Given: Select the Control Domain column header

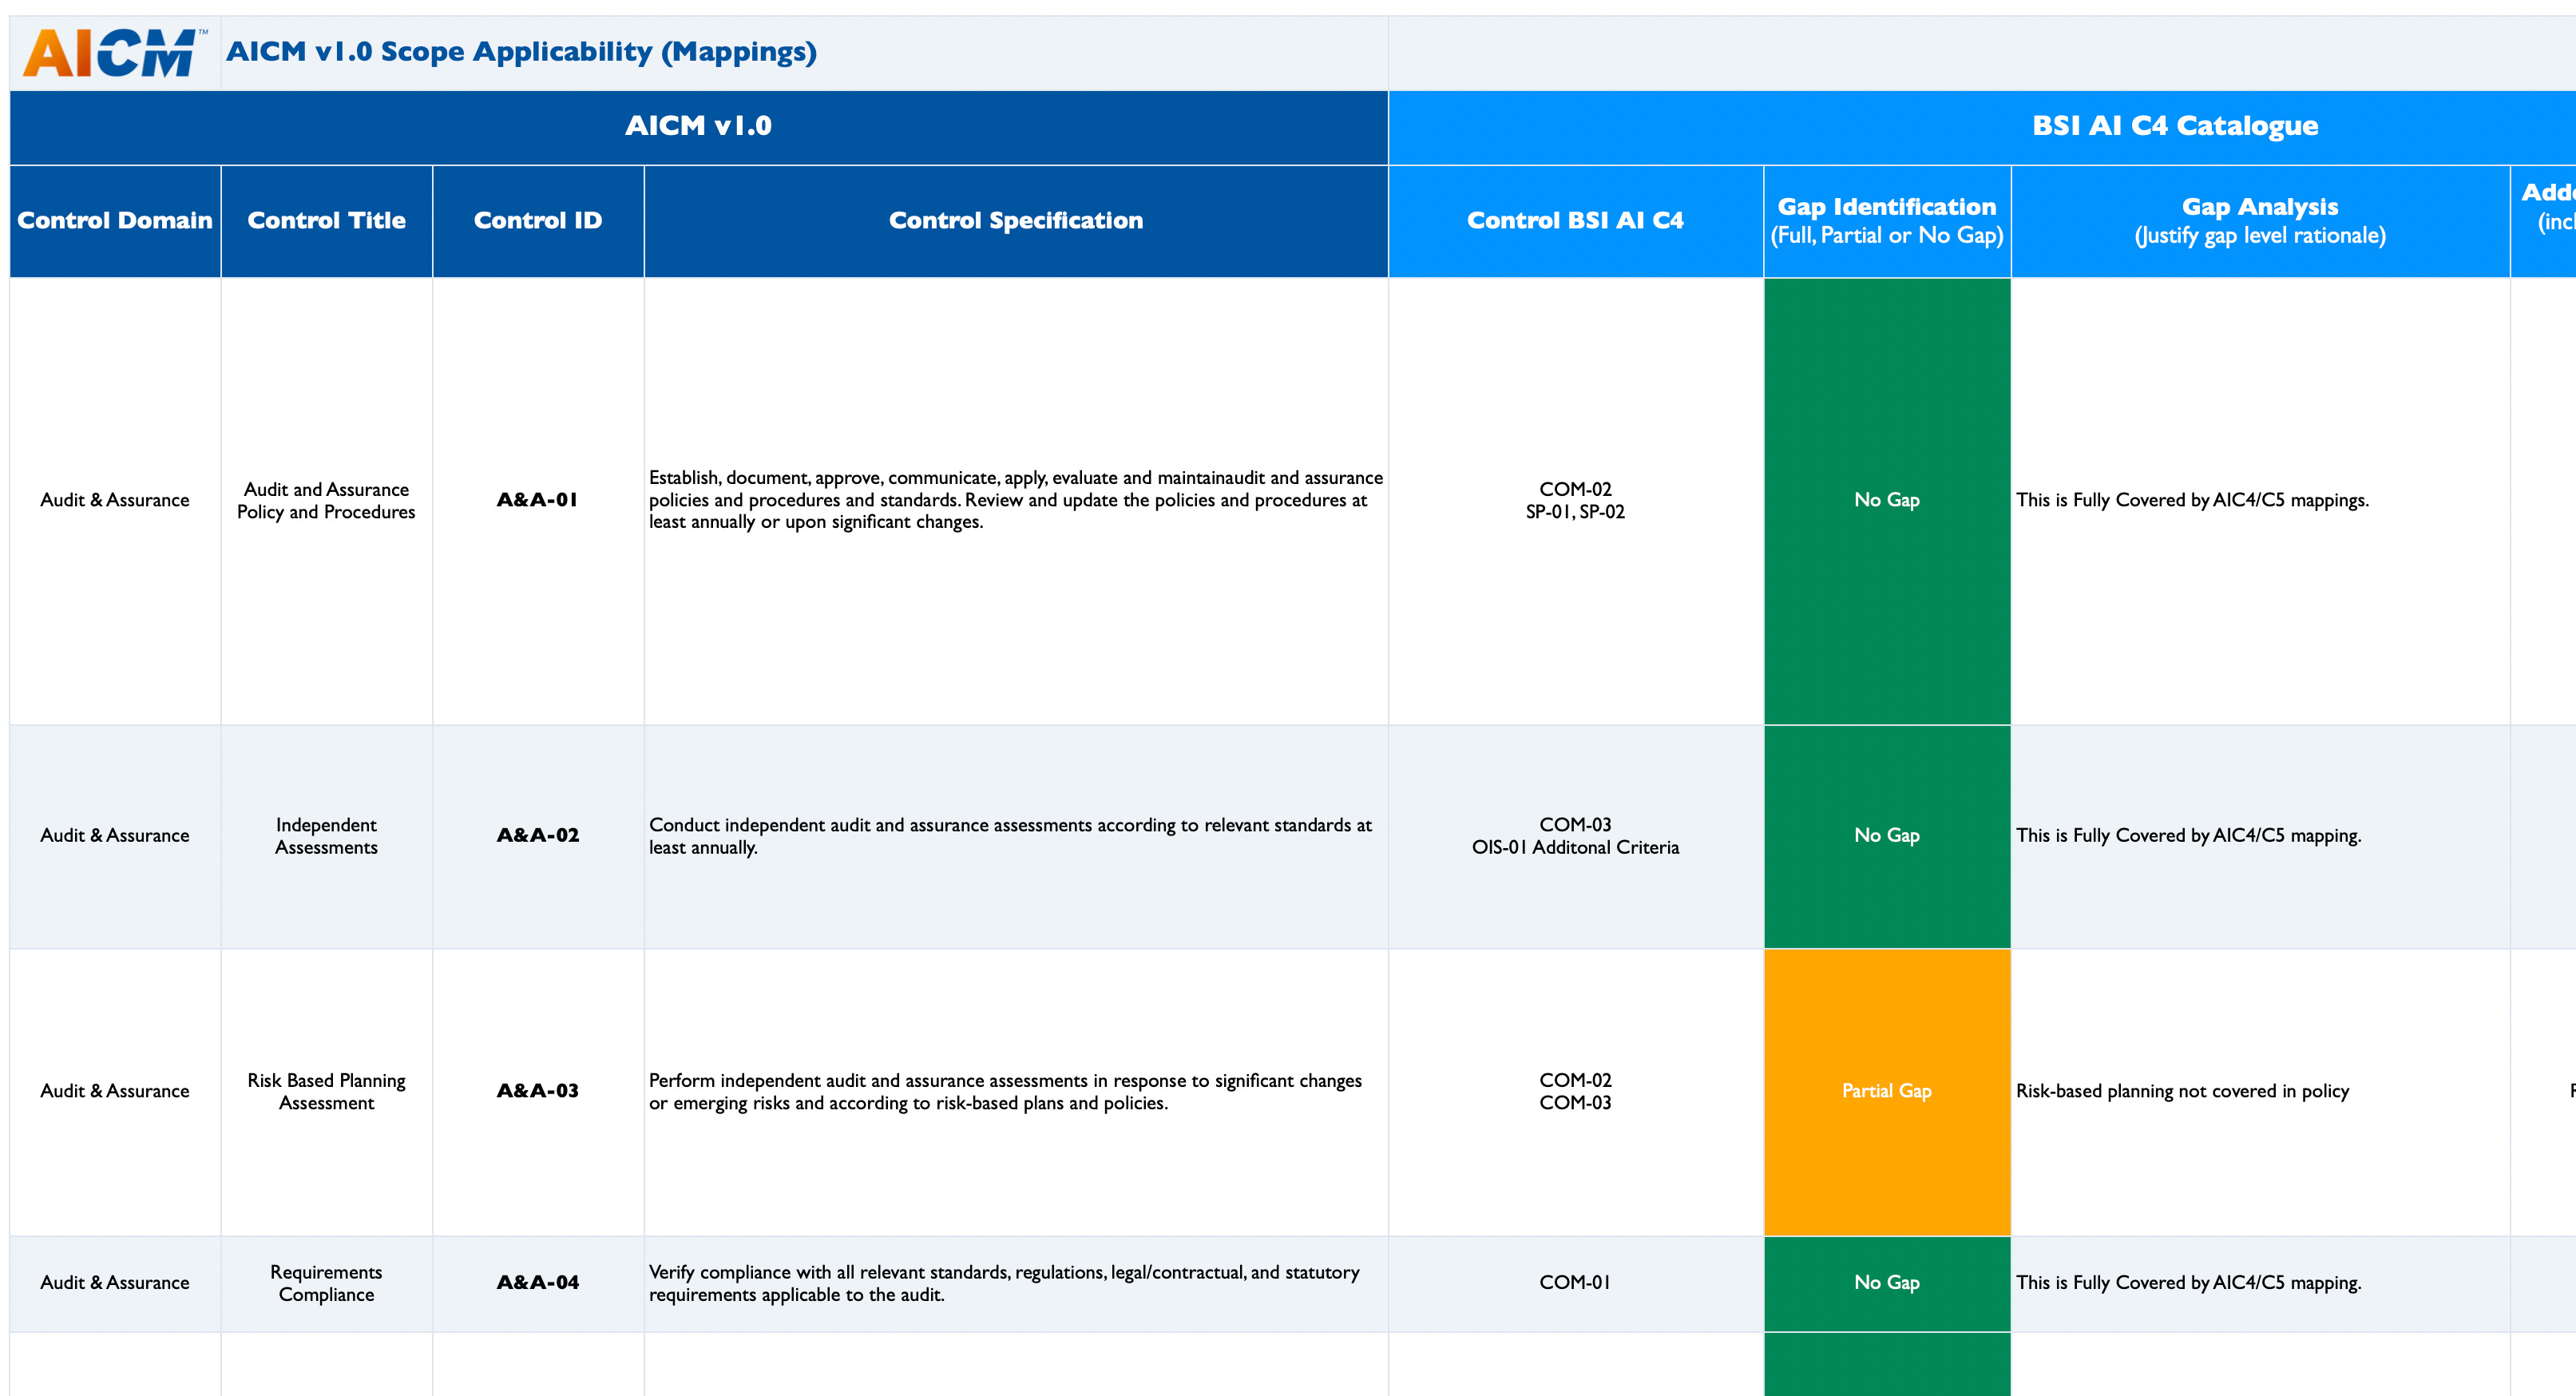Looking at the screenshot, I should tap(115, 221).
